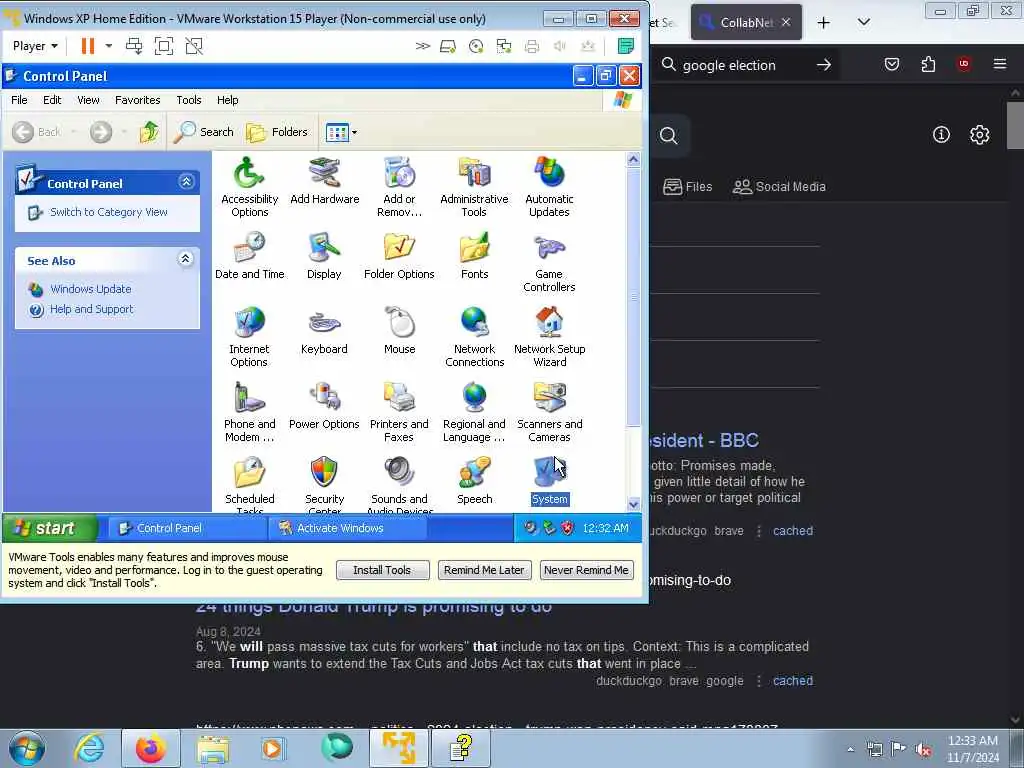Open Regional and Language Options icon

474,412
